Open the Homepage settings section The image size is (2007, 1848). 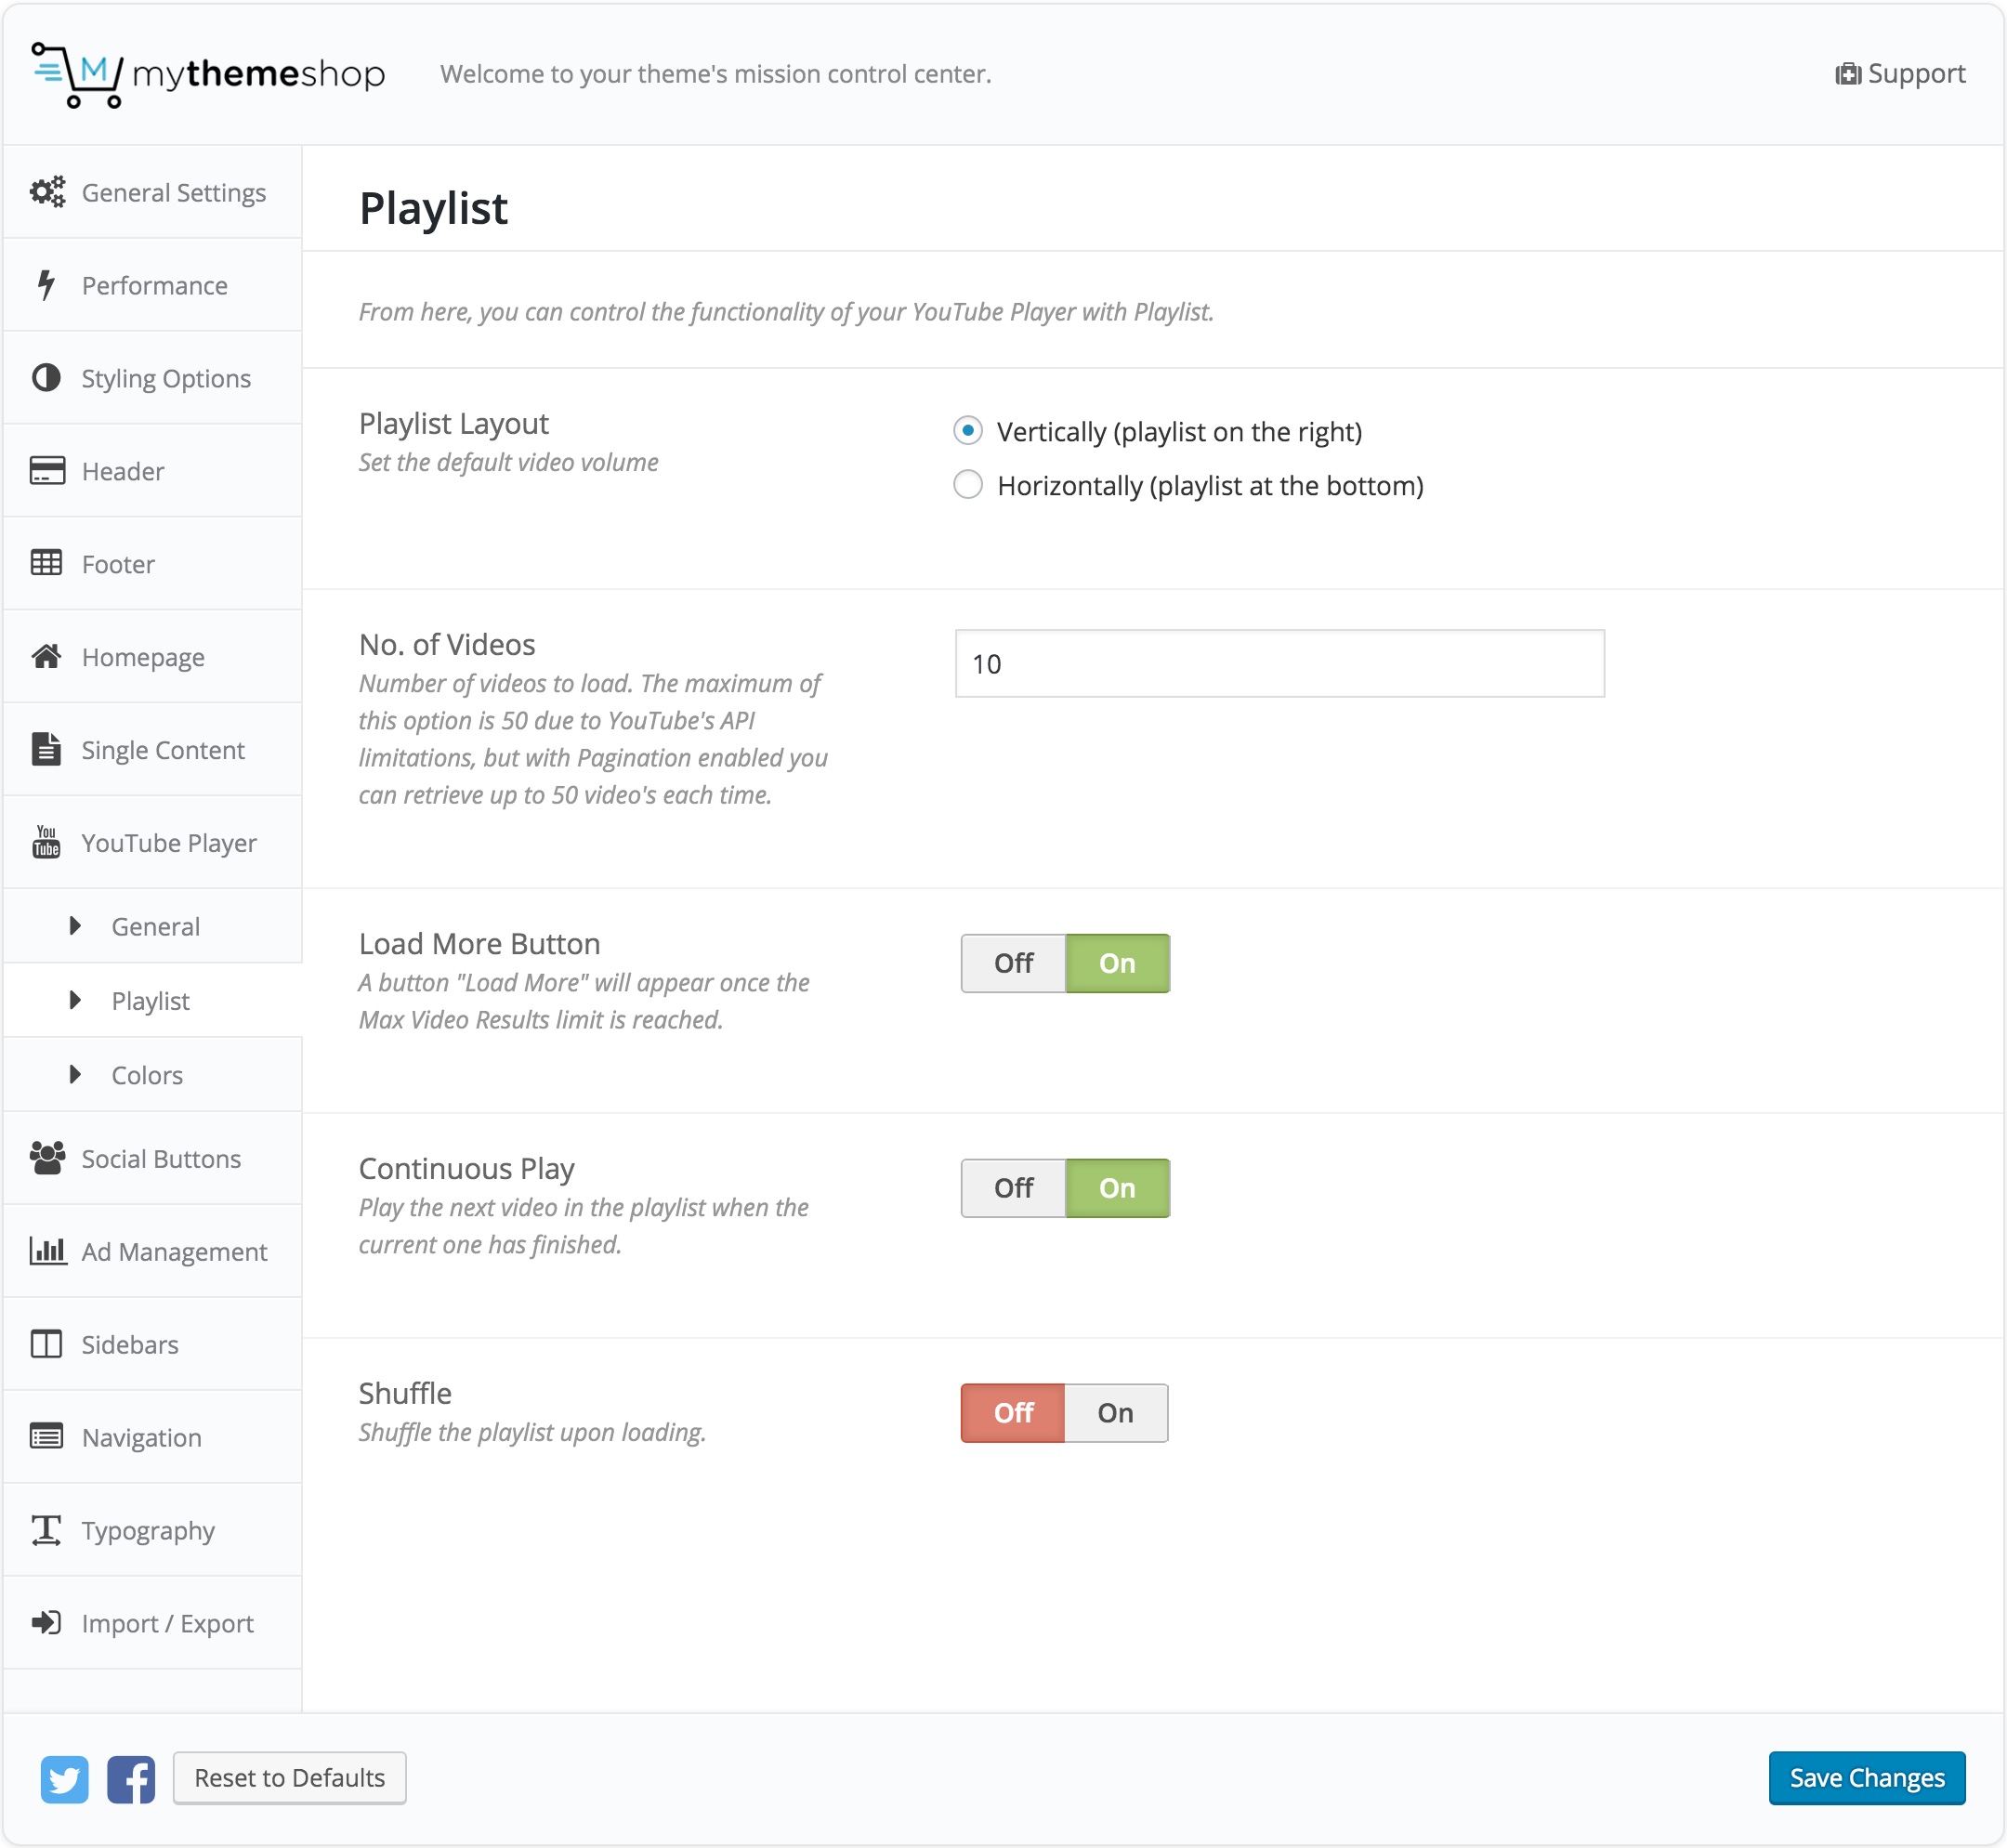point(143,657)
